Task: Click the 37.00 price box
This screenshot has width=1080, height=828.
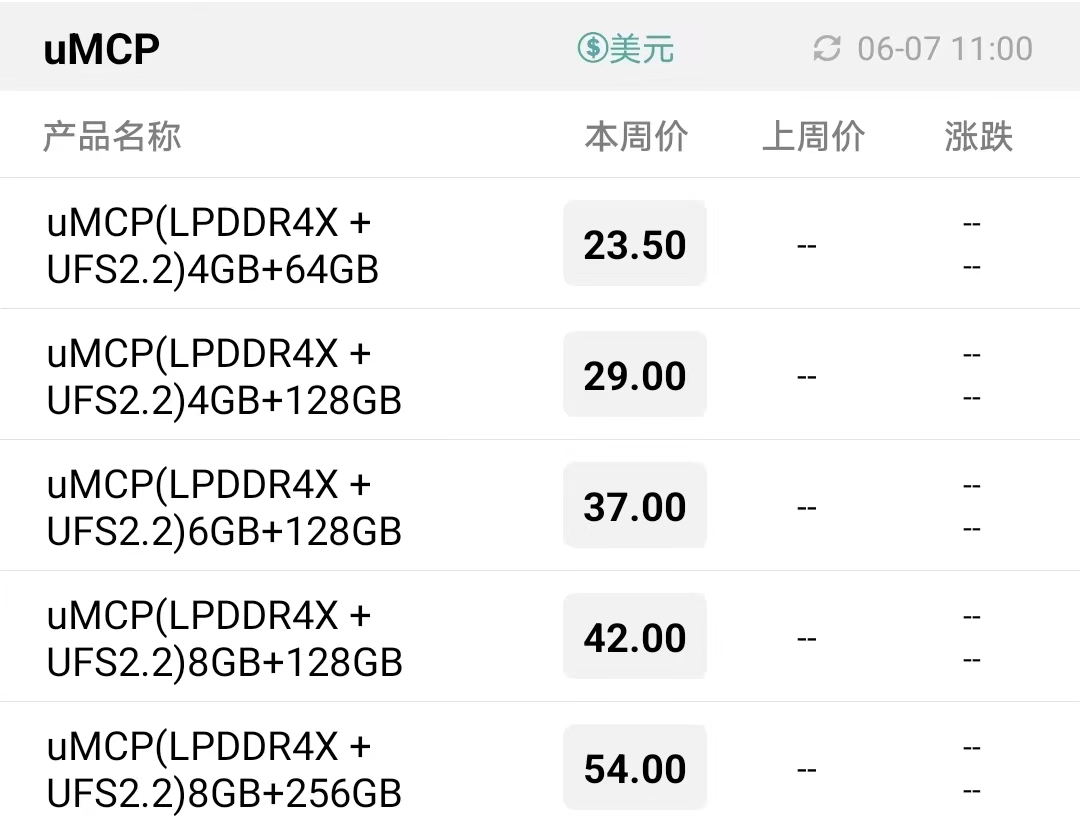Action: coord(635,506)
